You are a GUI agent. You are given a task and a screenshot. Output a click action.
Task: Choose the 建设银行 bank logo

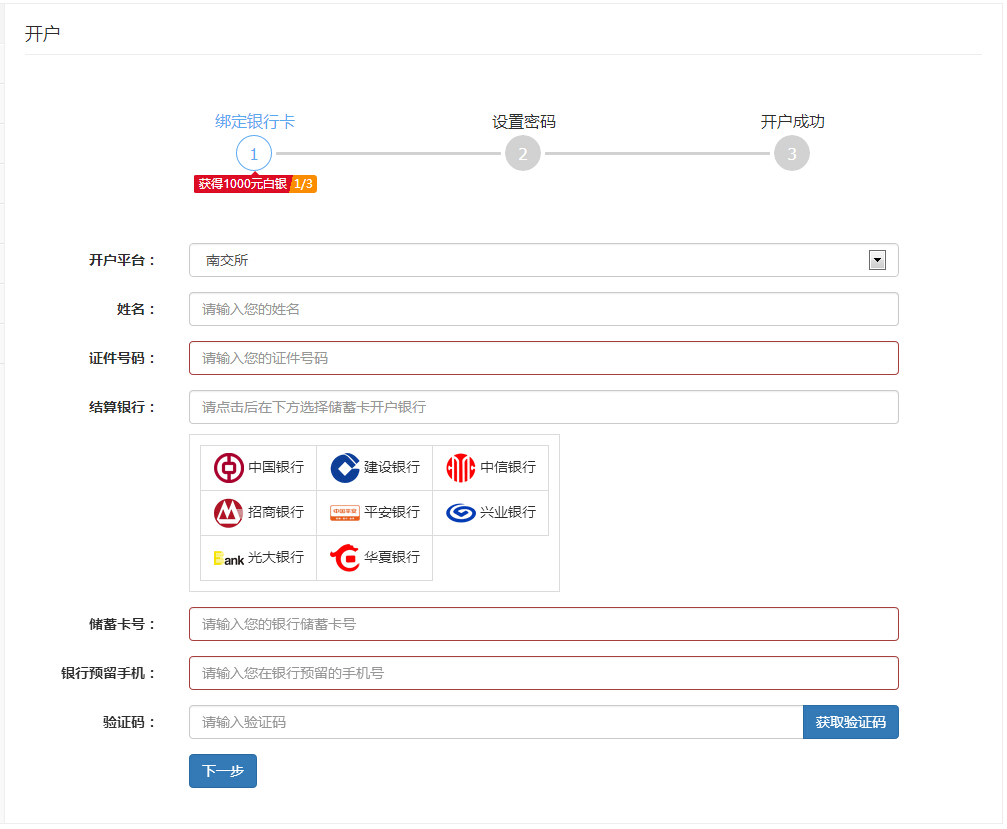[x=374, y=468]
